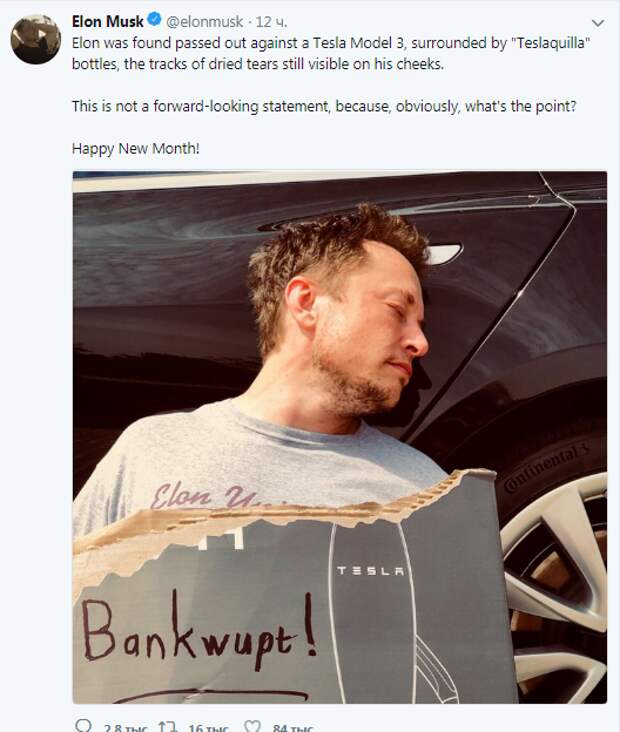The width and height of the screenshot is (620, 732).
Task: Click the 'Happy New Month!' line
Action: [136, 148]
